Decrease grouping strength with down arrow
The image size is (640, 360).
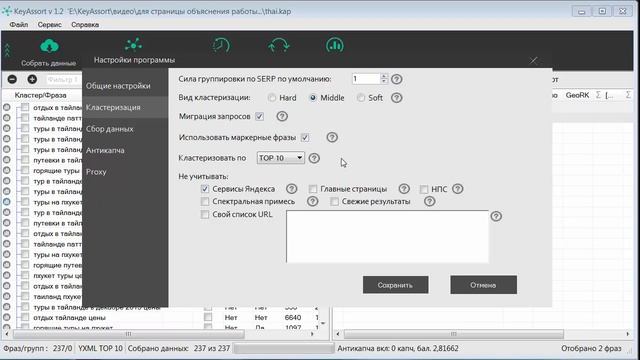(384, 82)
